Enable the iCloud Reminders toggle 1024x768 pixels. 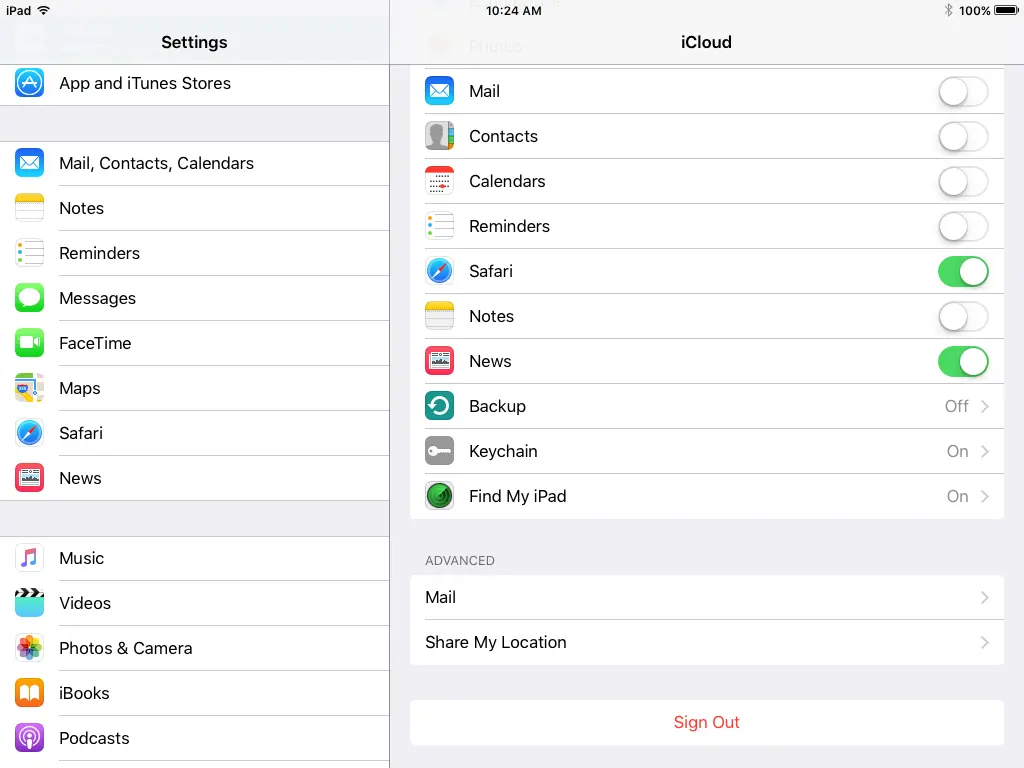(x=963, y=227)
